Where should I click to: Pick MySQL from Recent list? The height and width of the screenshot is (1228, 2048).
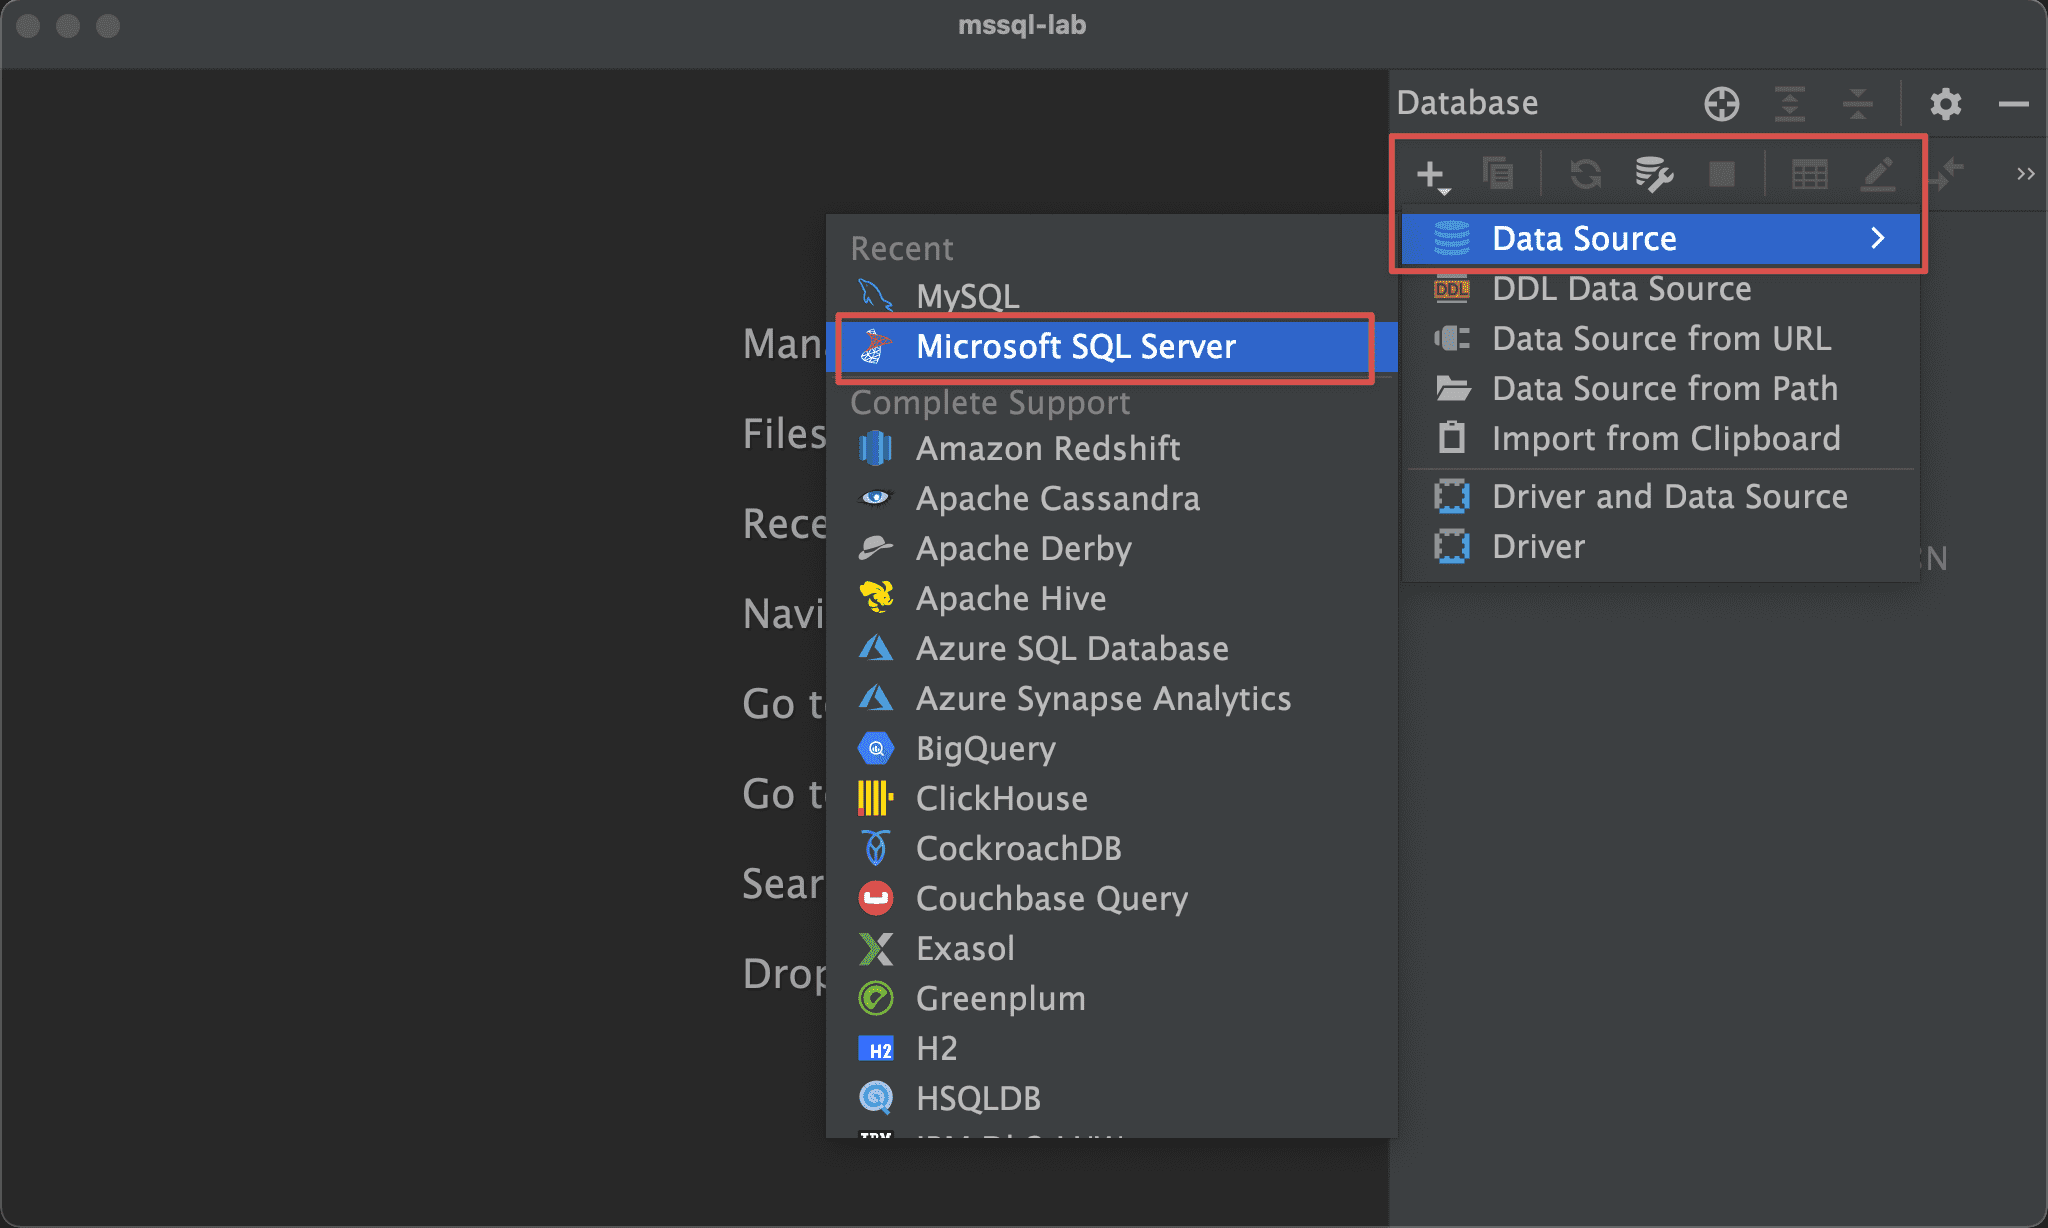[1112, 296]
